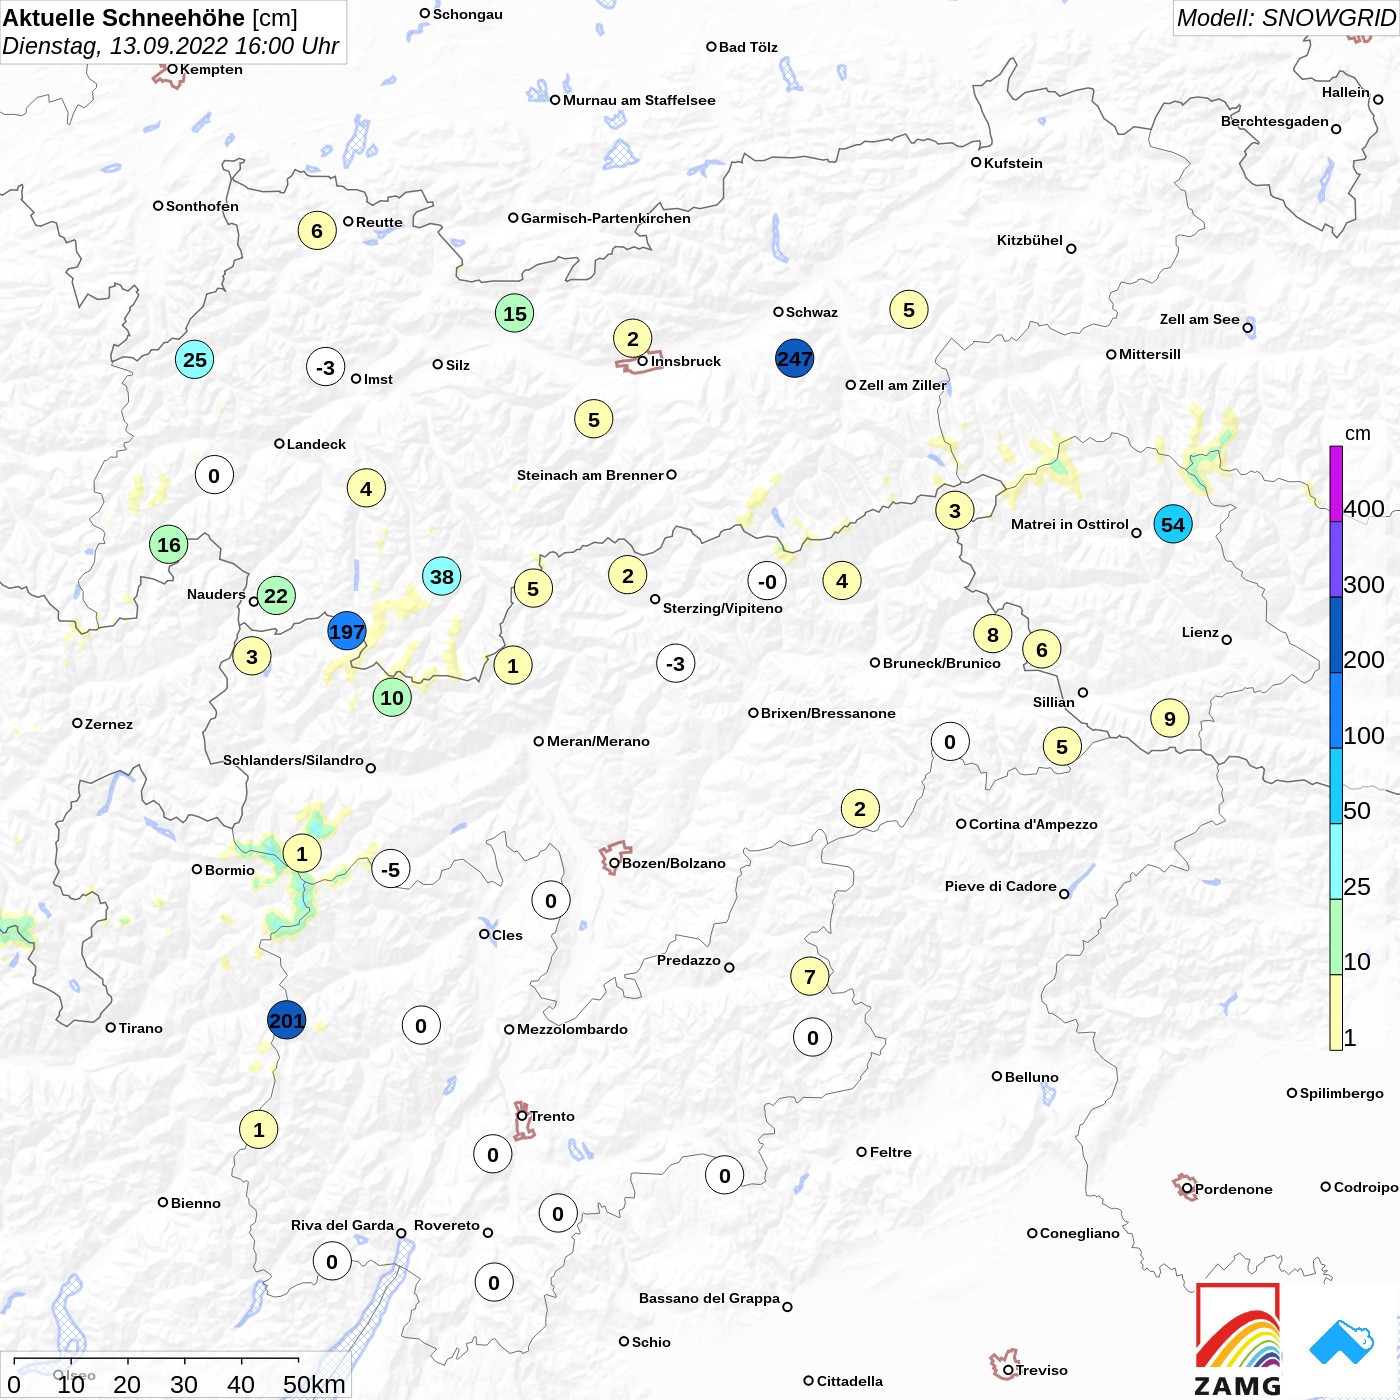Screen dimensions: 1400x1400
Task: Click the Pieve di Cadore label
Action: coord(1001,886)
